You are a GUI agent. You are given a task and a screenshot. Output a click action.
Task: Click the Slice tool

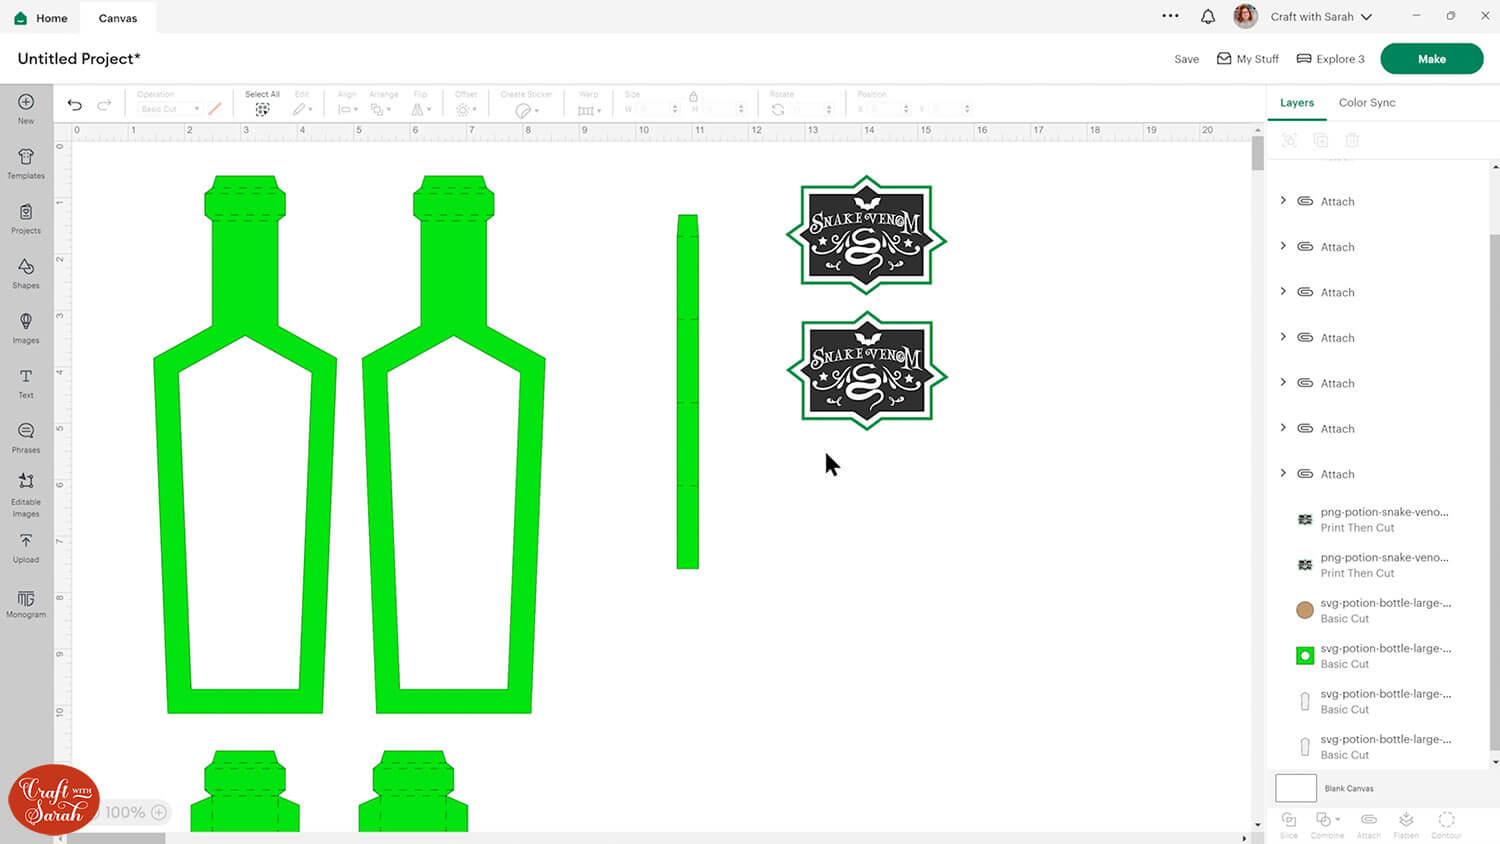[1289, 824]
